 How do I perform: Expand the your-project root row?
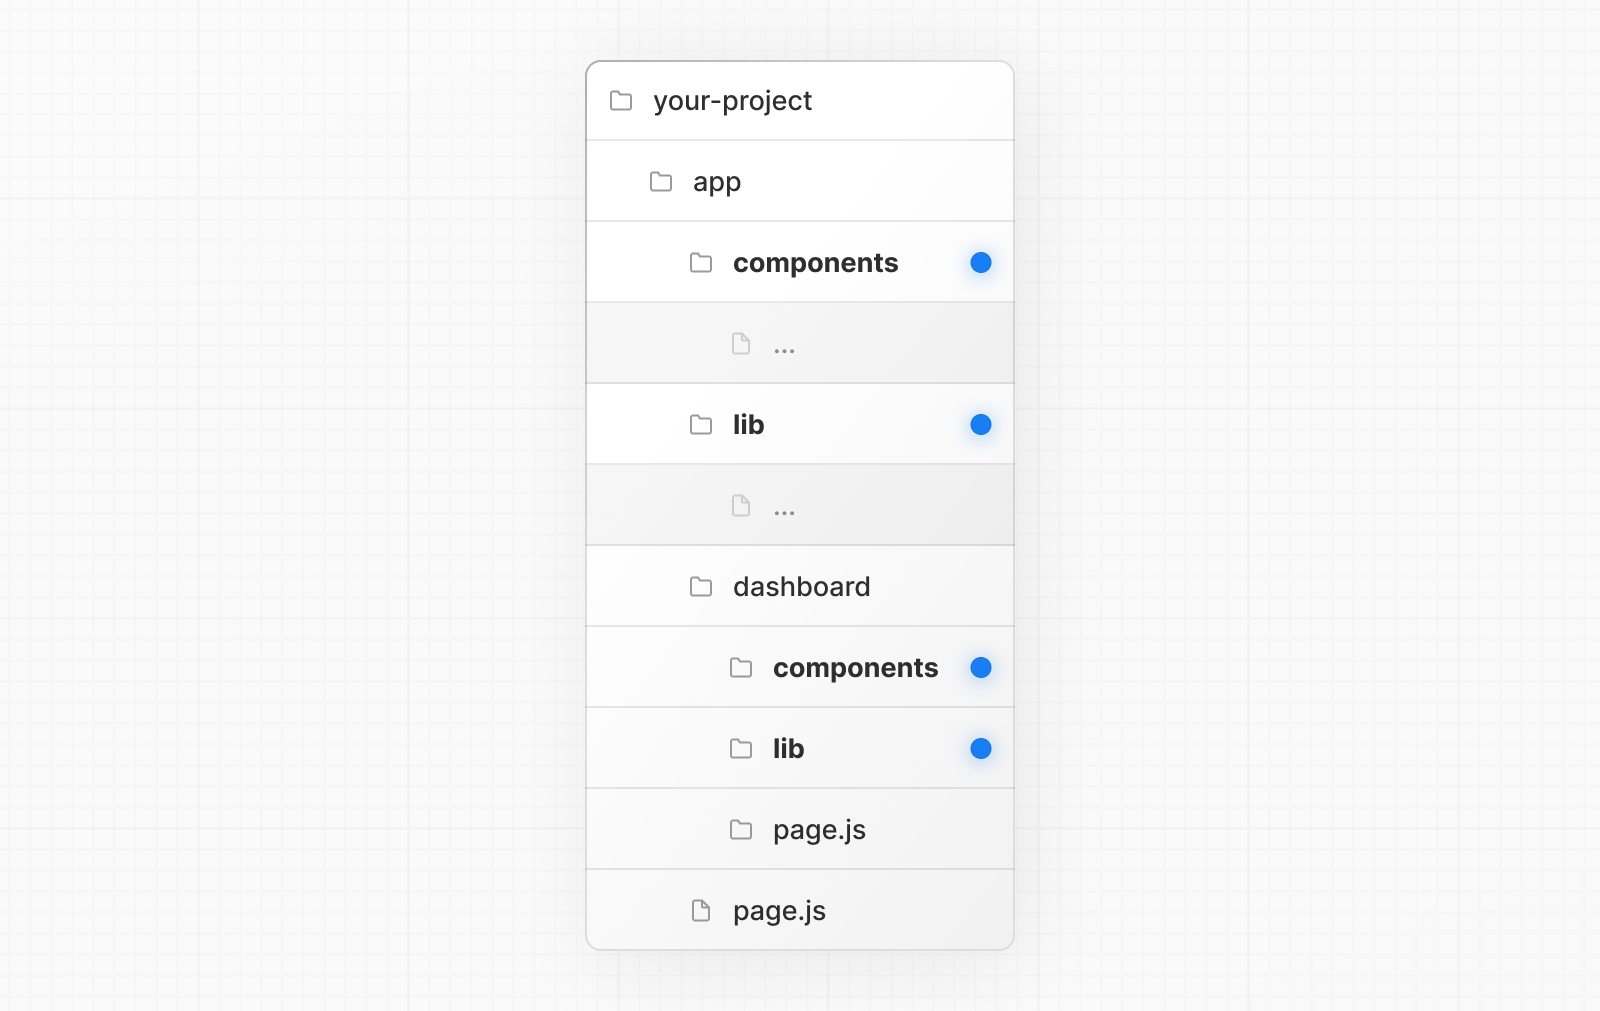coord(732,101)
